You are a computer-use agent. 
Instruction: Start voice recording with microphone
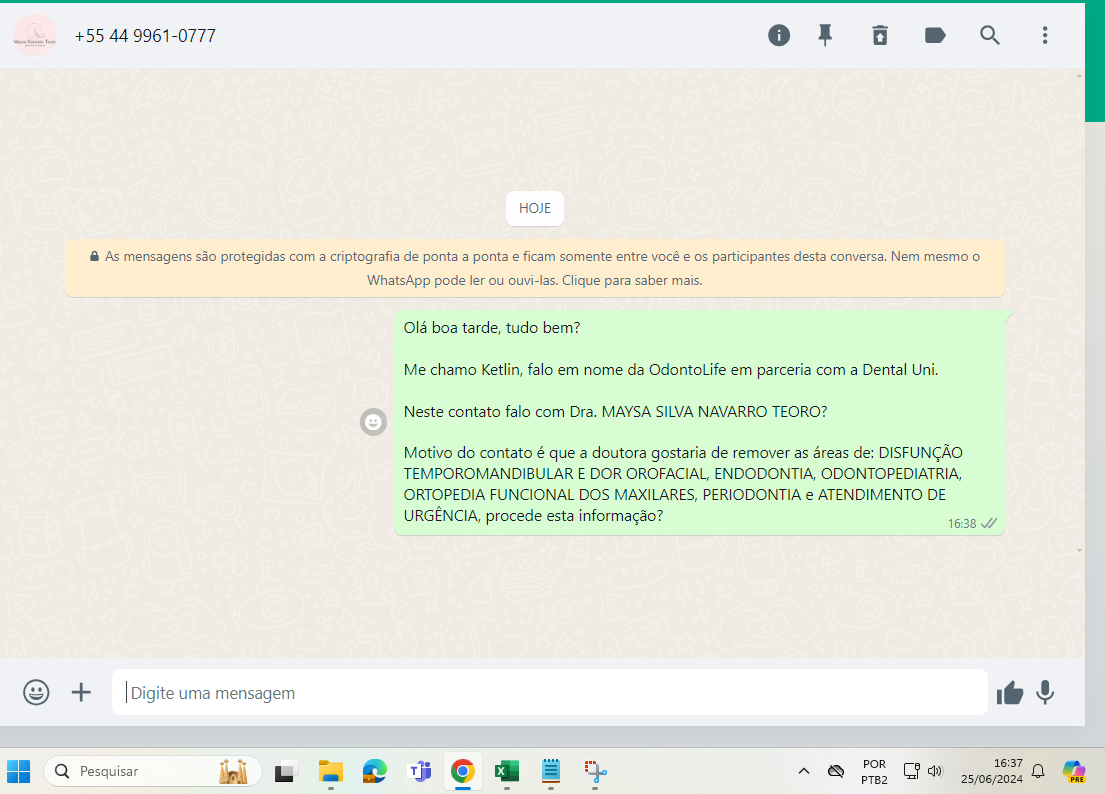click(x=1045, y=693)
